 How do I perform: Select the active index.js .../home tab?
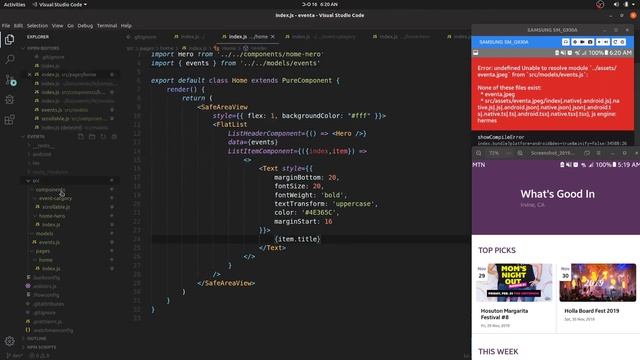point(247,37)
